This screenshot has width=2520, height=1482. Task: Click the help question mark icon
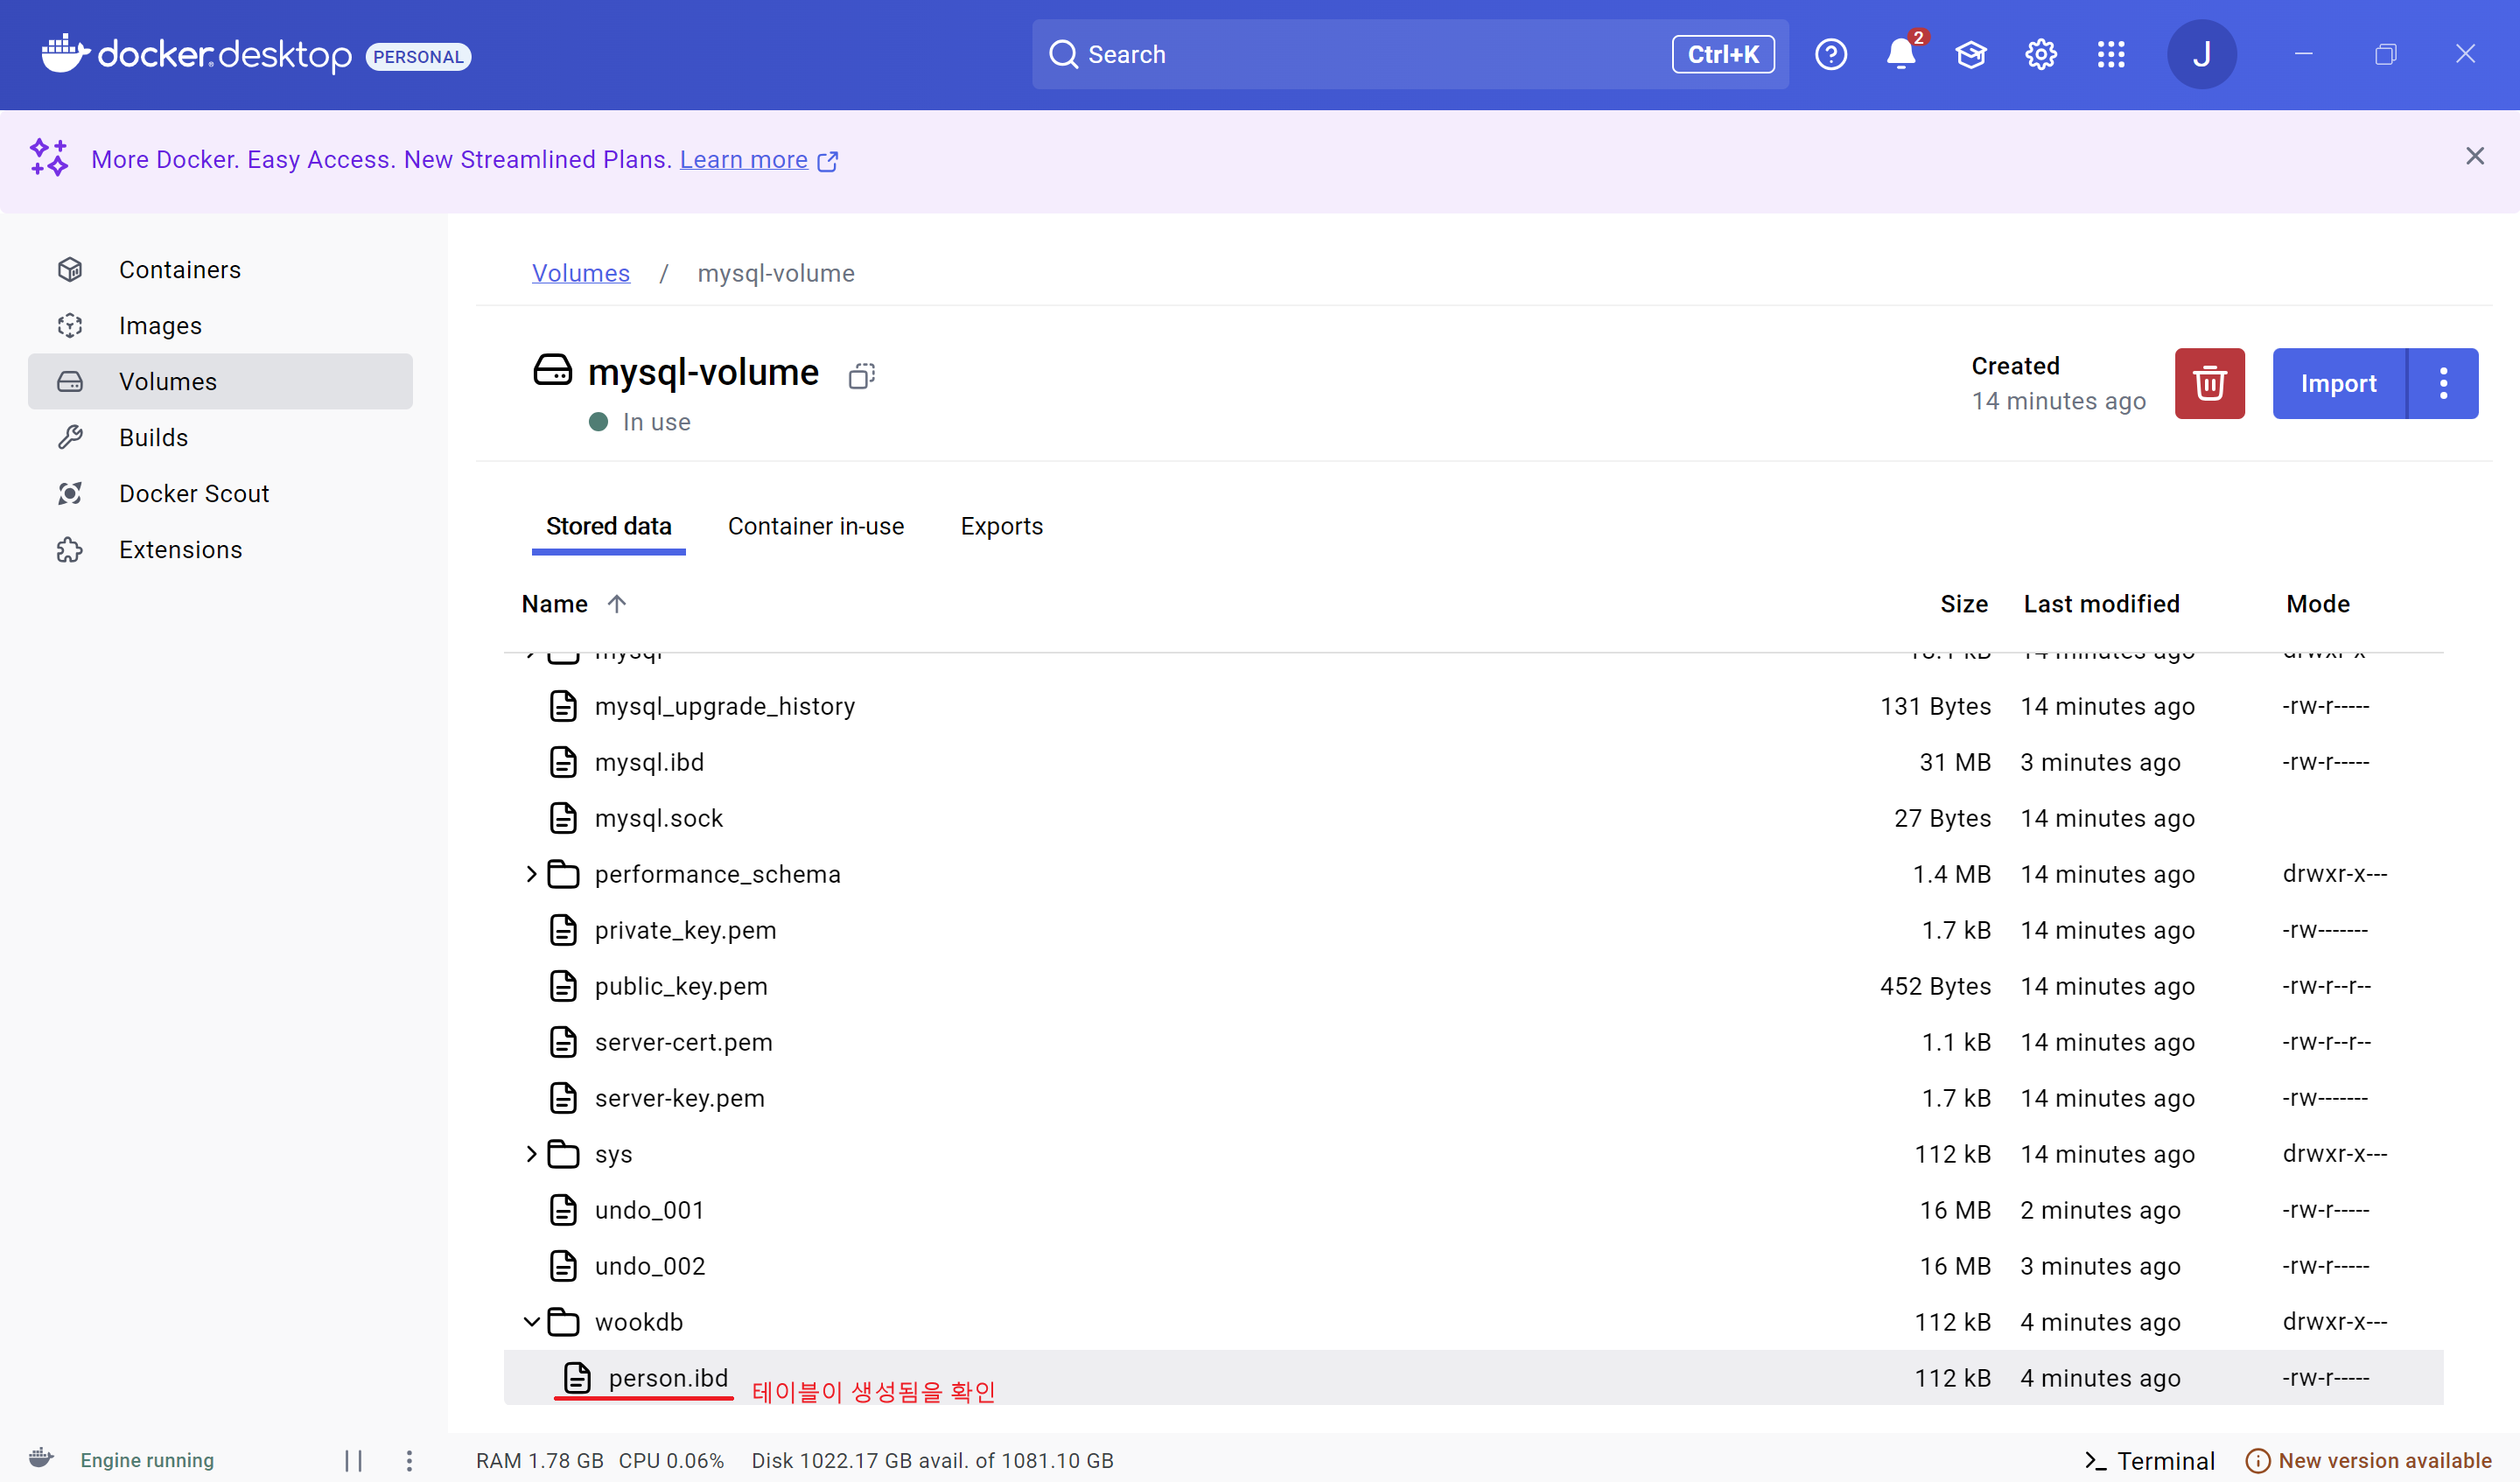point(1830,54)
